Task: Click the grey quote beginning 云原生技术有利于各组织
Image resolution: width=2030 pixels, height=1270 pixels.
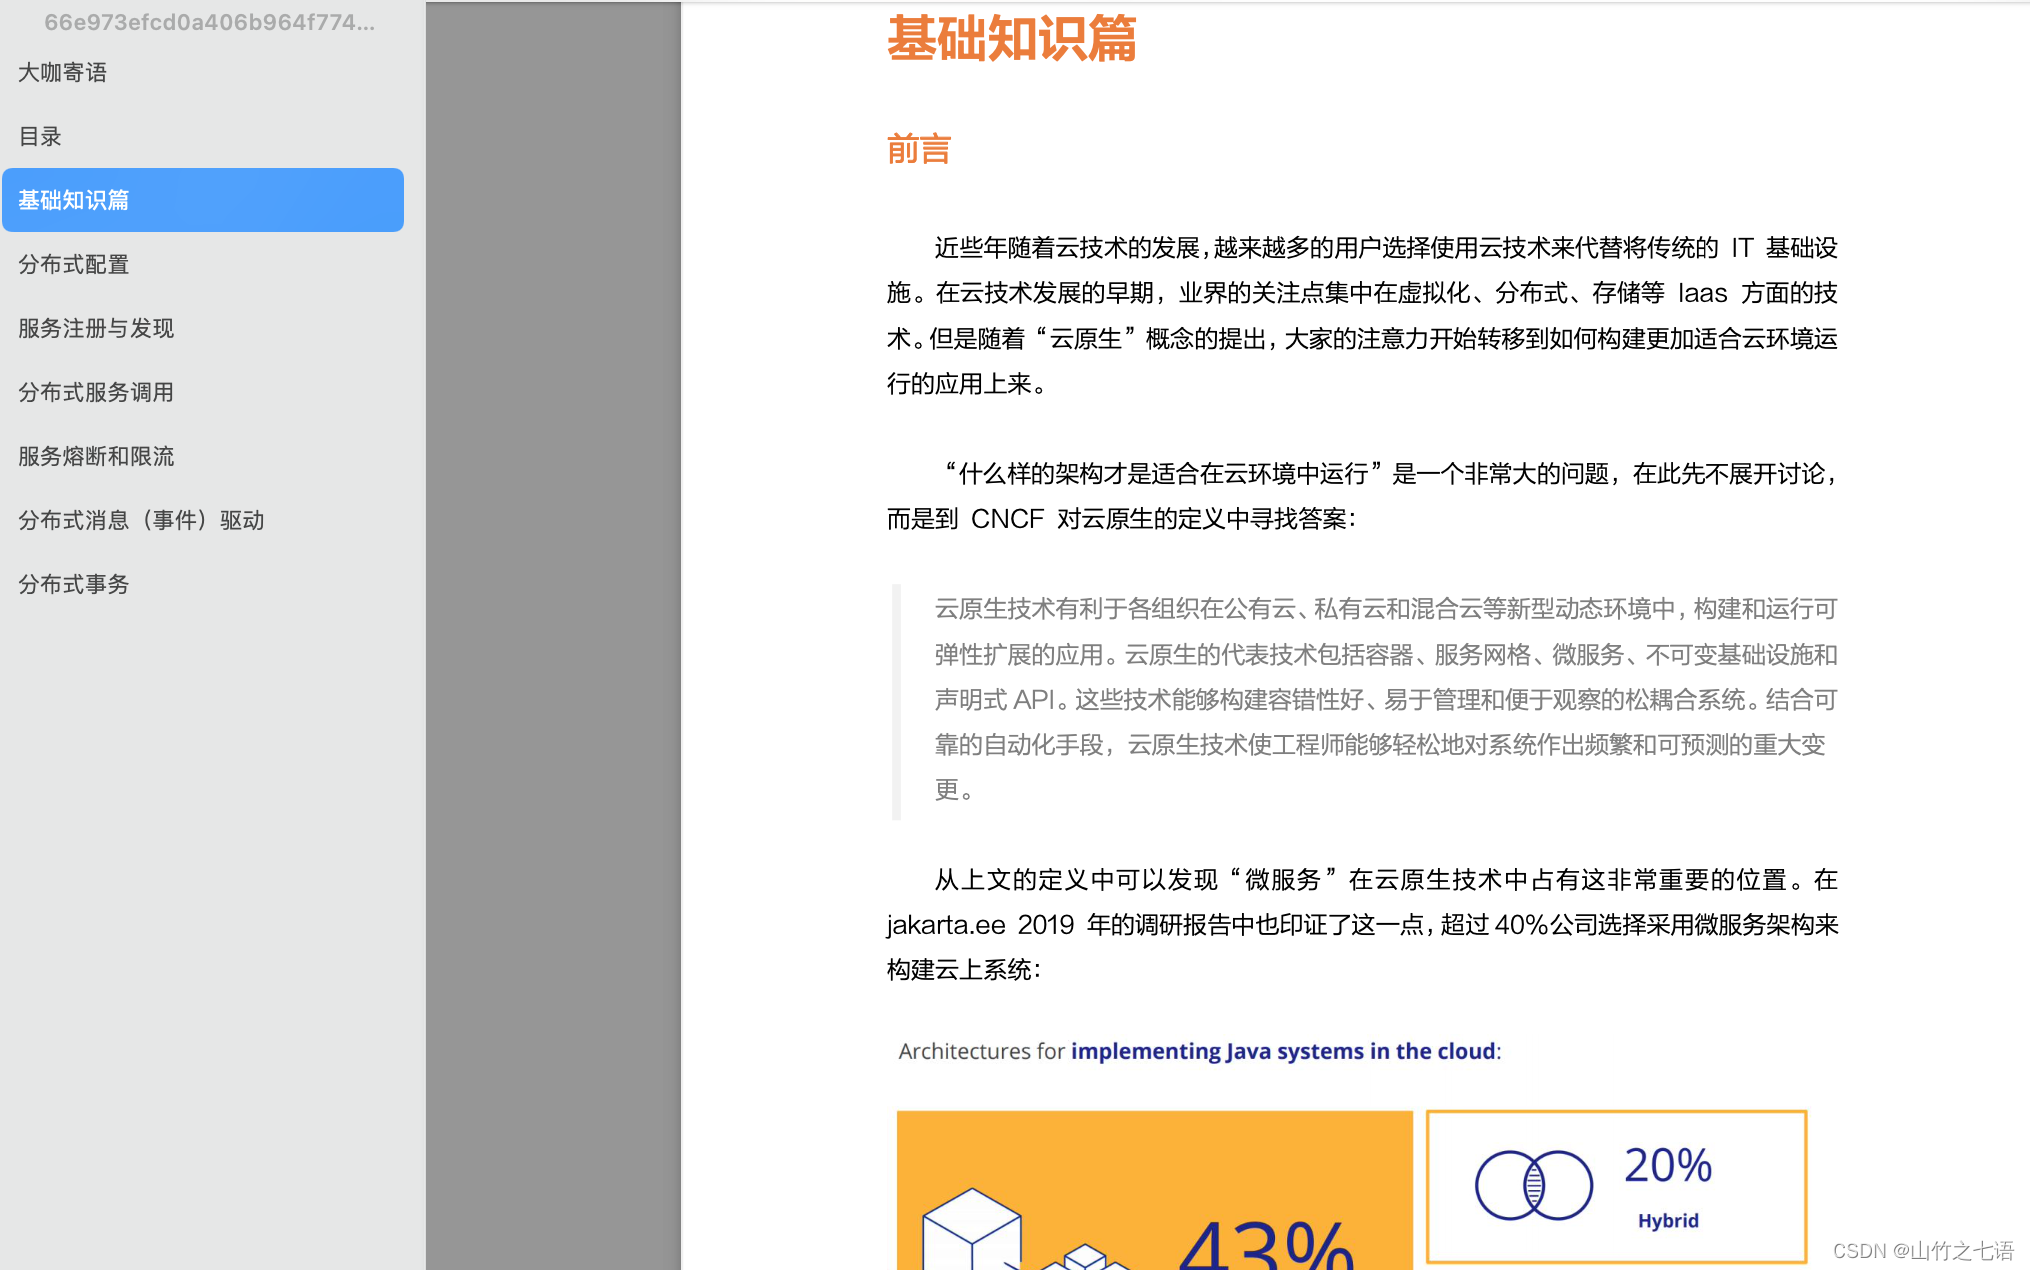Action: [x=1386, y=699]
